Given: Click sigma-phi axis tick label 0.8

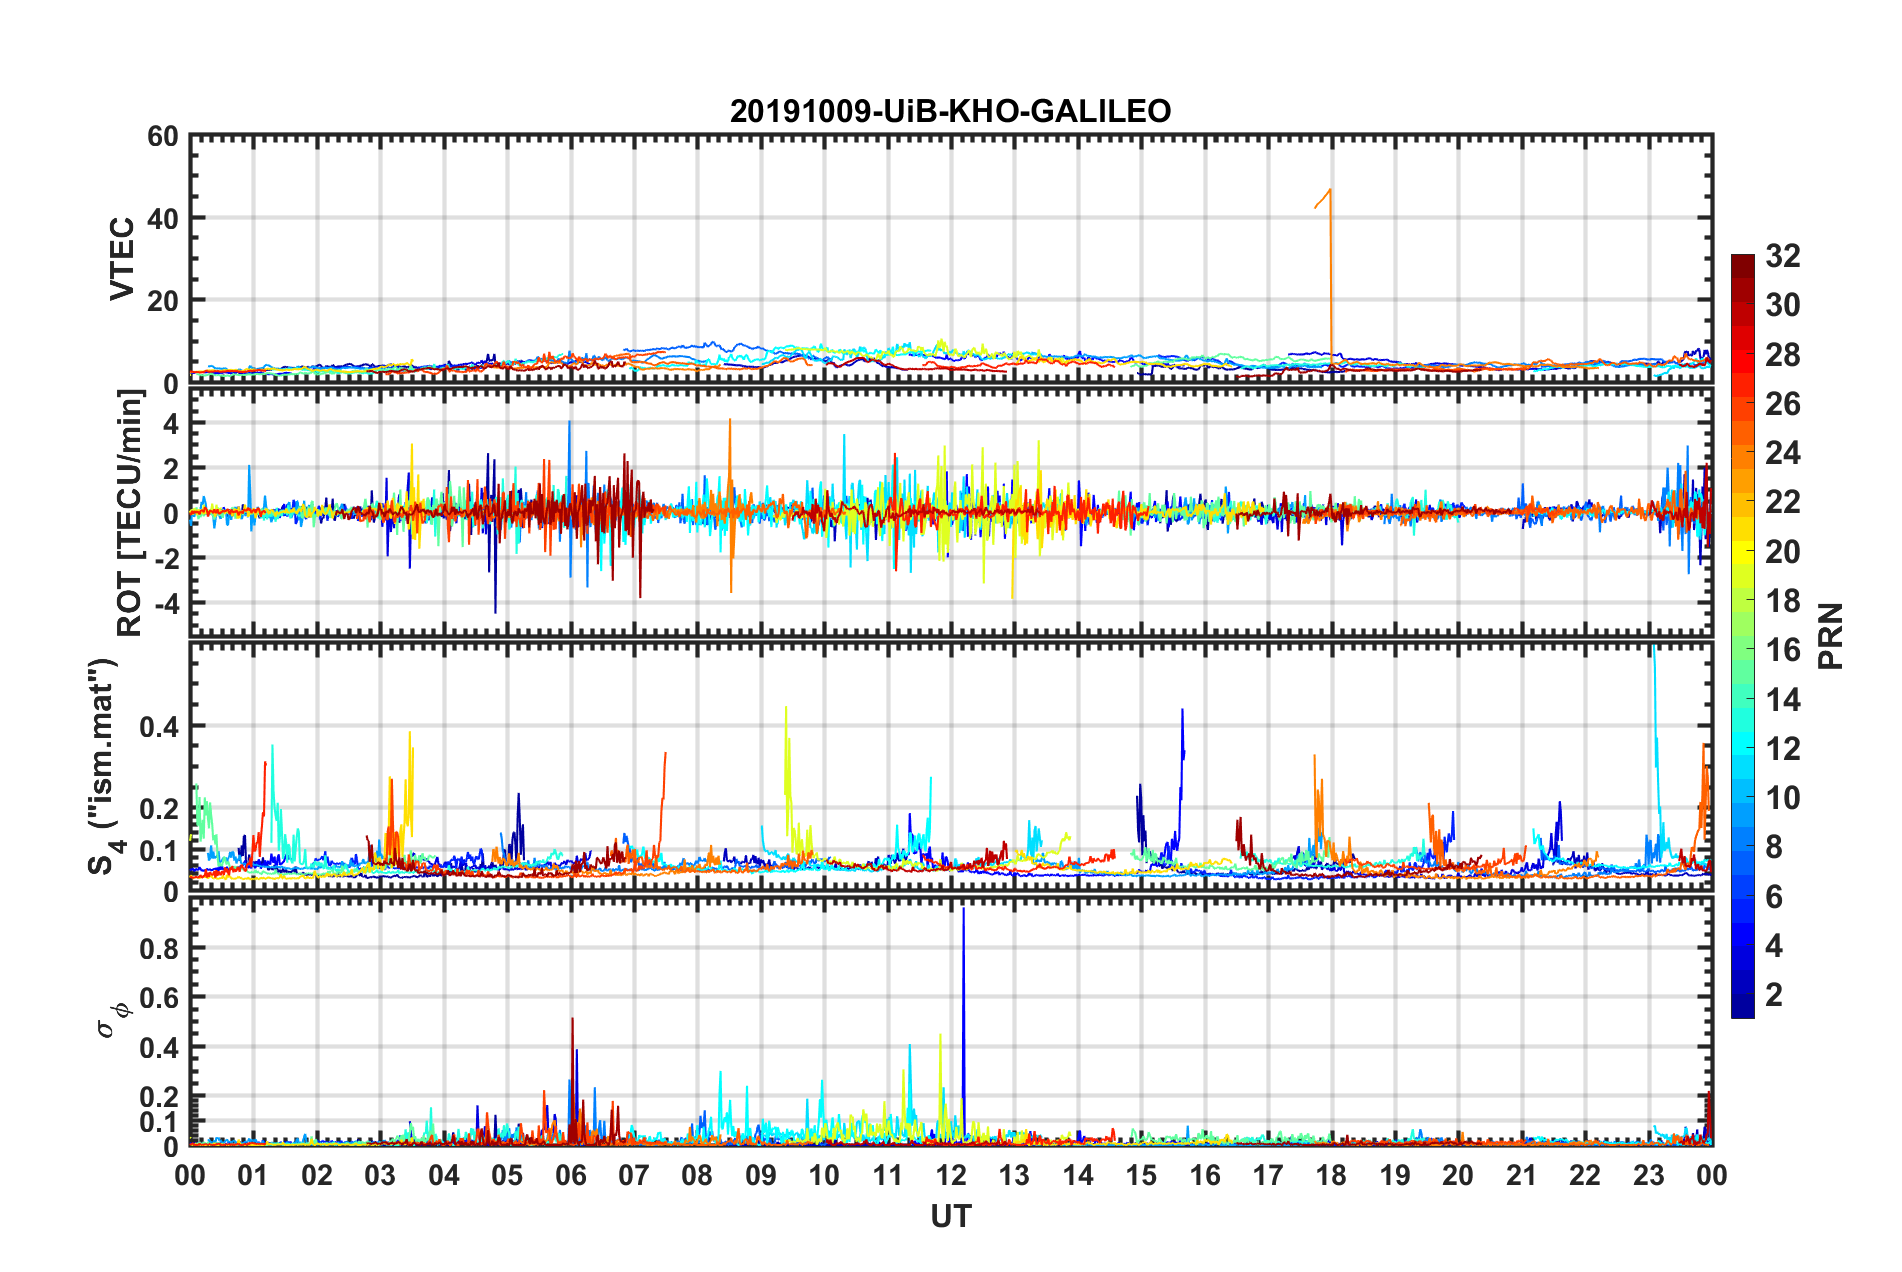Looking at the screenshot, I should pyautogui.click(x=158, y=949).
